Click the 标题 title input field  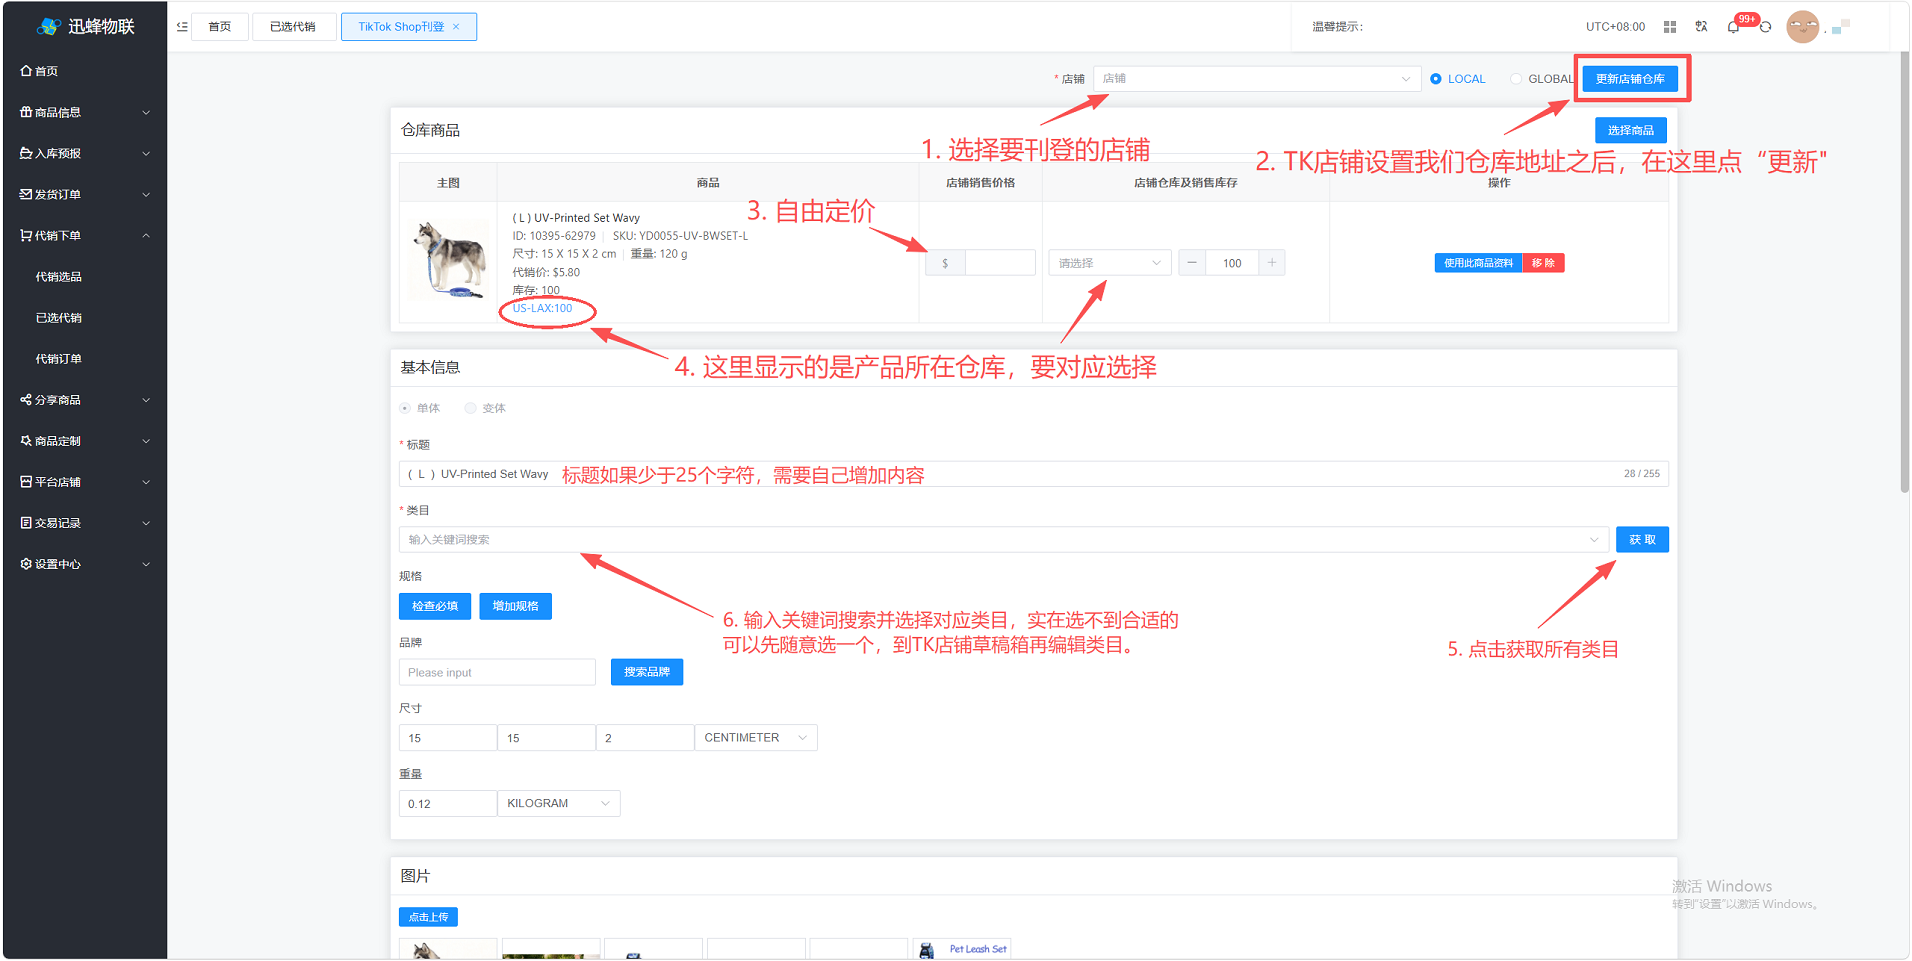tap(1034, 474)
